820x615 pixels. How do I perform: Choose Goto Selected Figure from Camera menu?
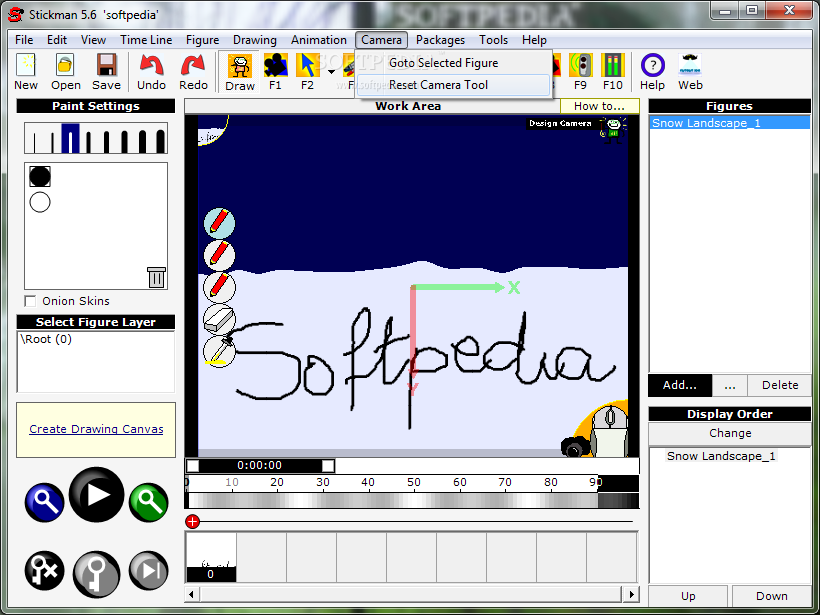tap(453, 63)
